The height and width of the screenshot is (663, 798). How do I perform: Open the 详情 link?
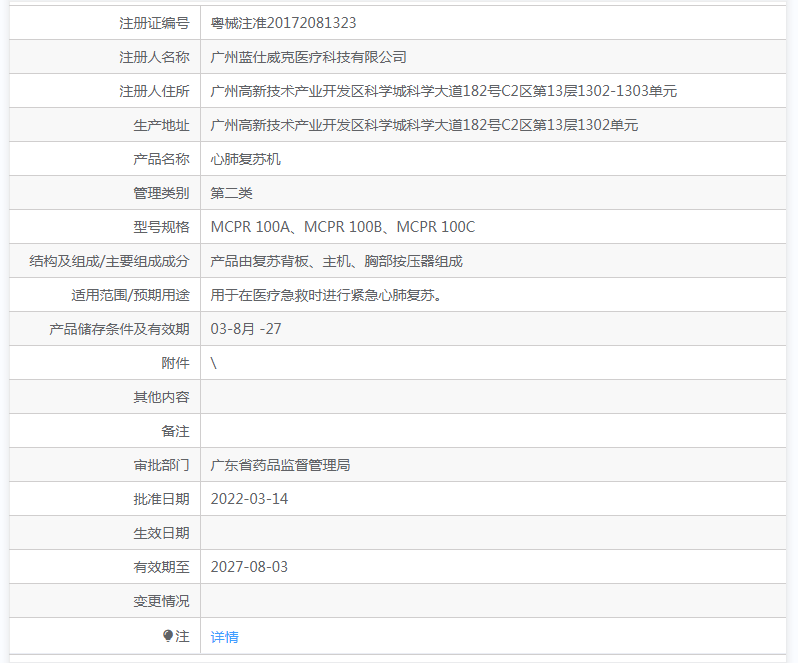[x=225, y=637]
